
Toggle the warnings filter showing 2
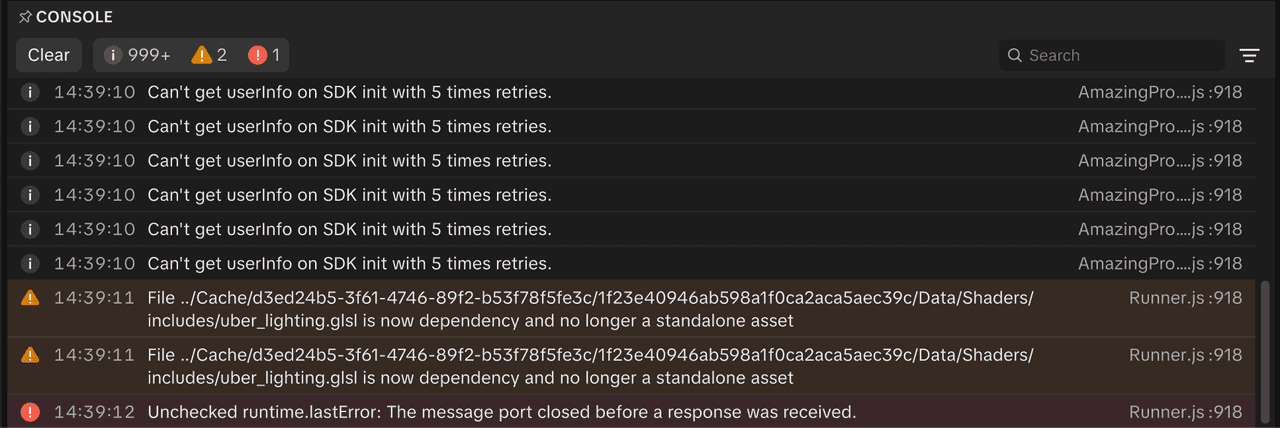(210, 55)
